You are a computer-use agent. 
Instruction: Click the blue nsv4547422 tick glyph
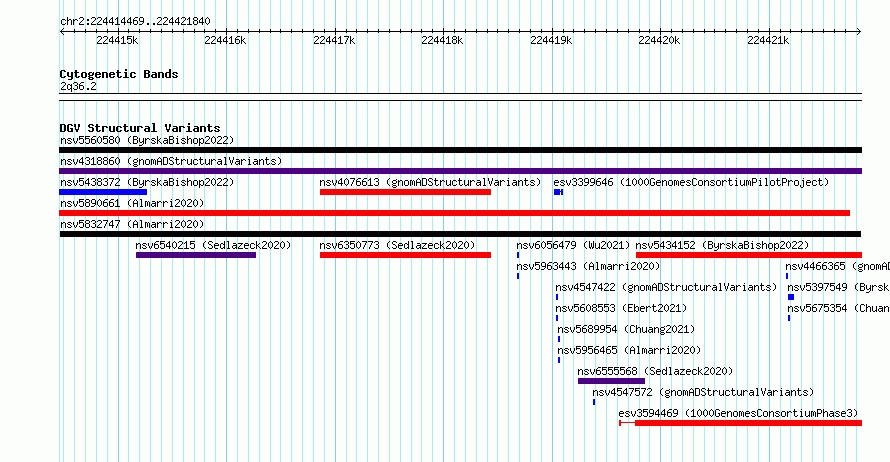click(x=557, y=297)
